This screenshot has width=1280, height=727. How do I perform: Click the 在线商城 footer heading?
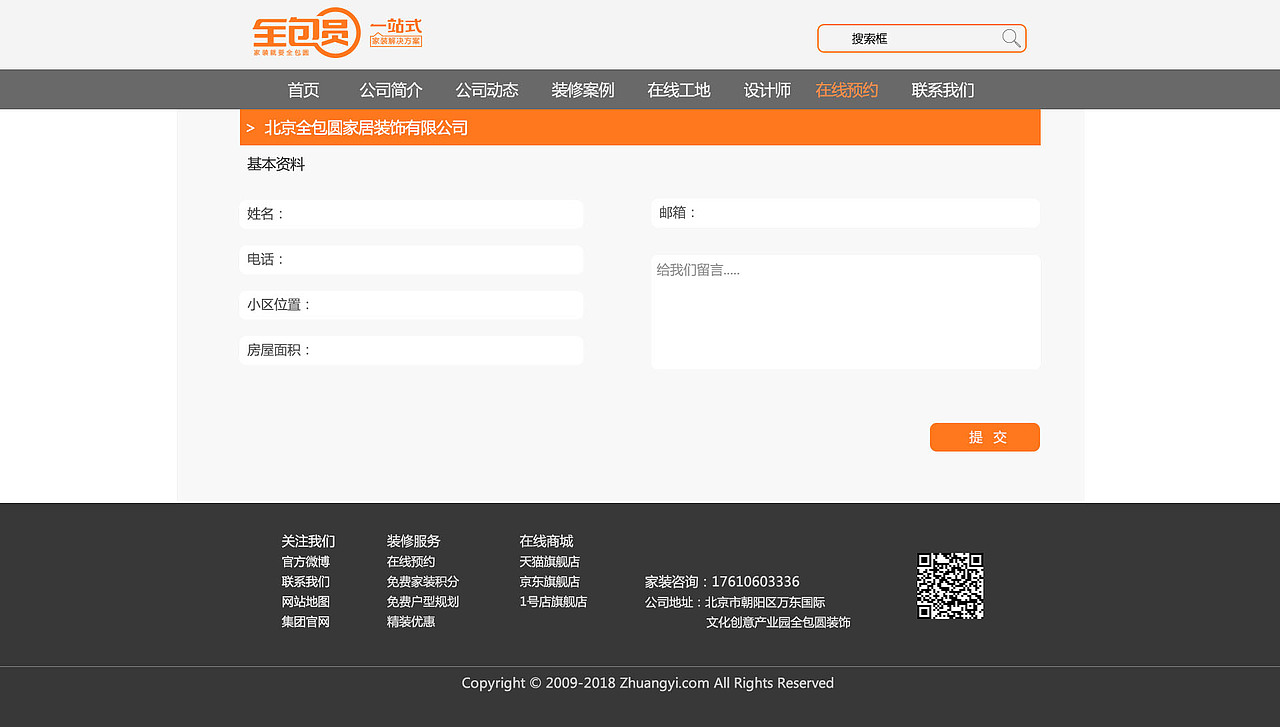click(x=546, y=541)
